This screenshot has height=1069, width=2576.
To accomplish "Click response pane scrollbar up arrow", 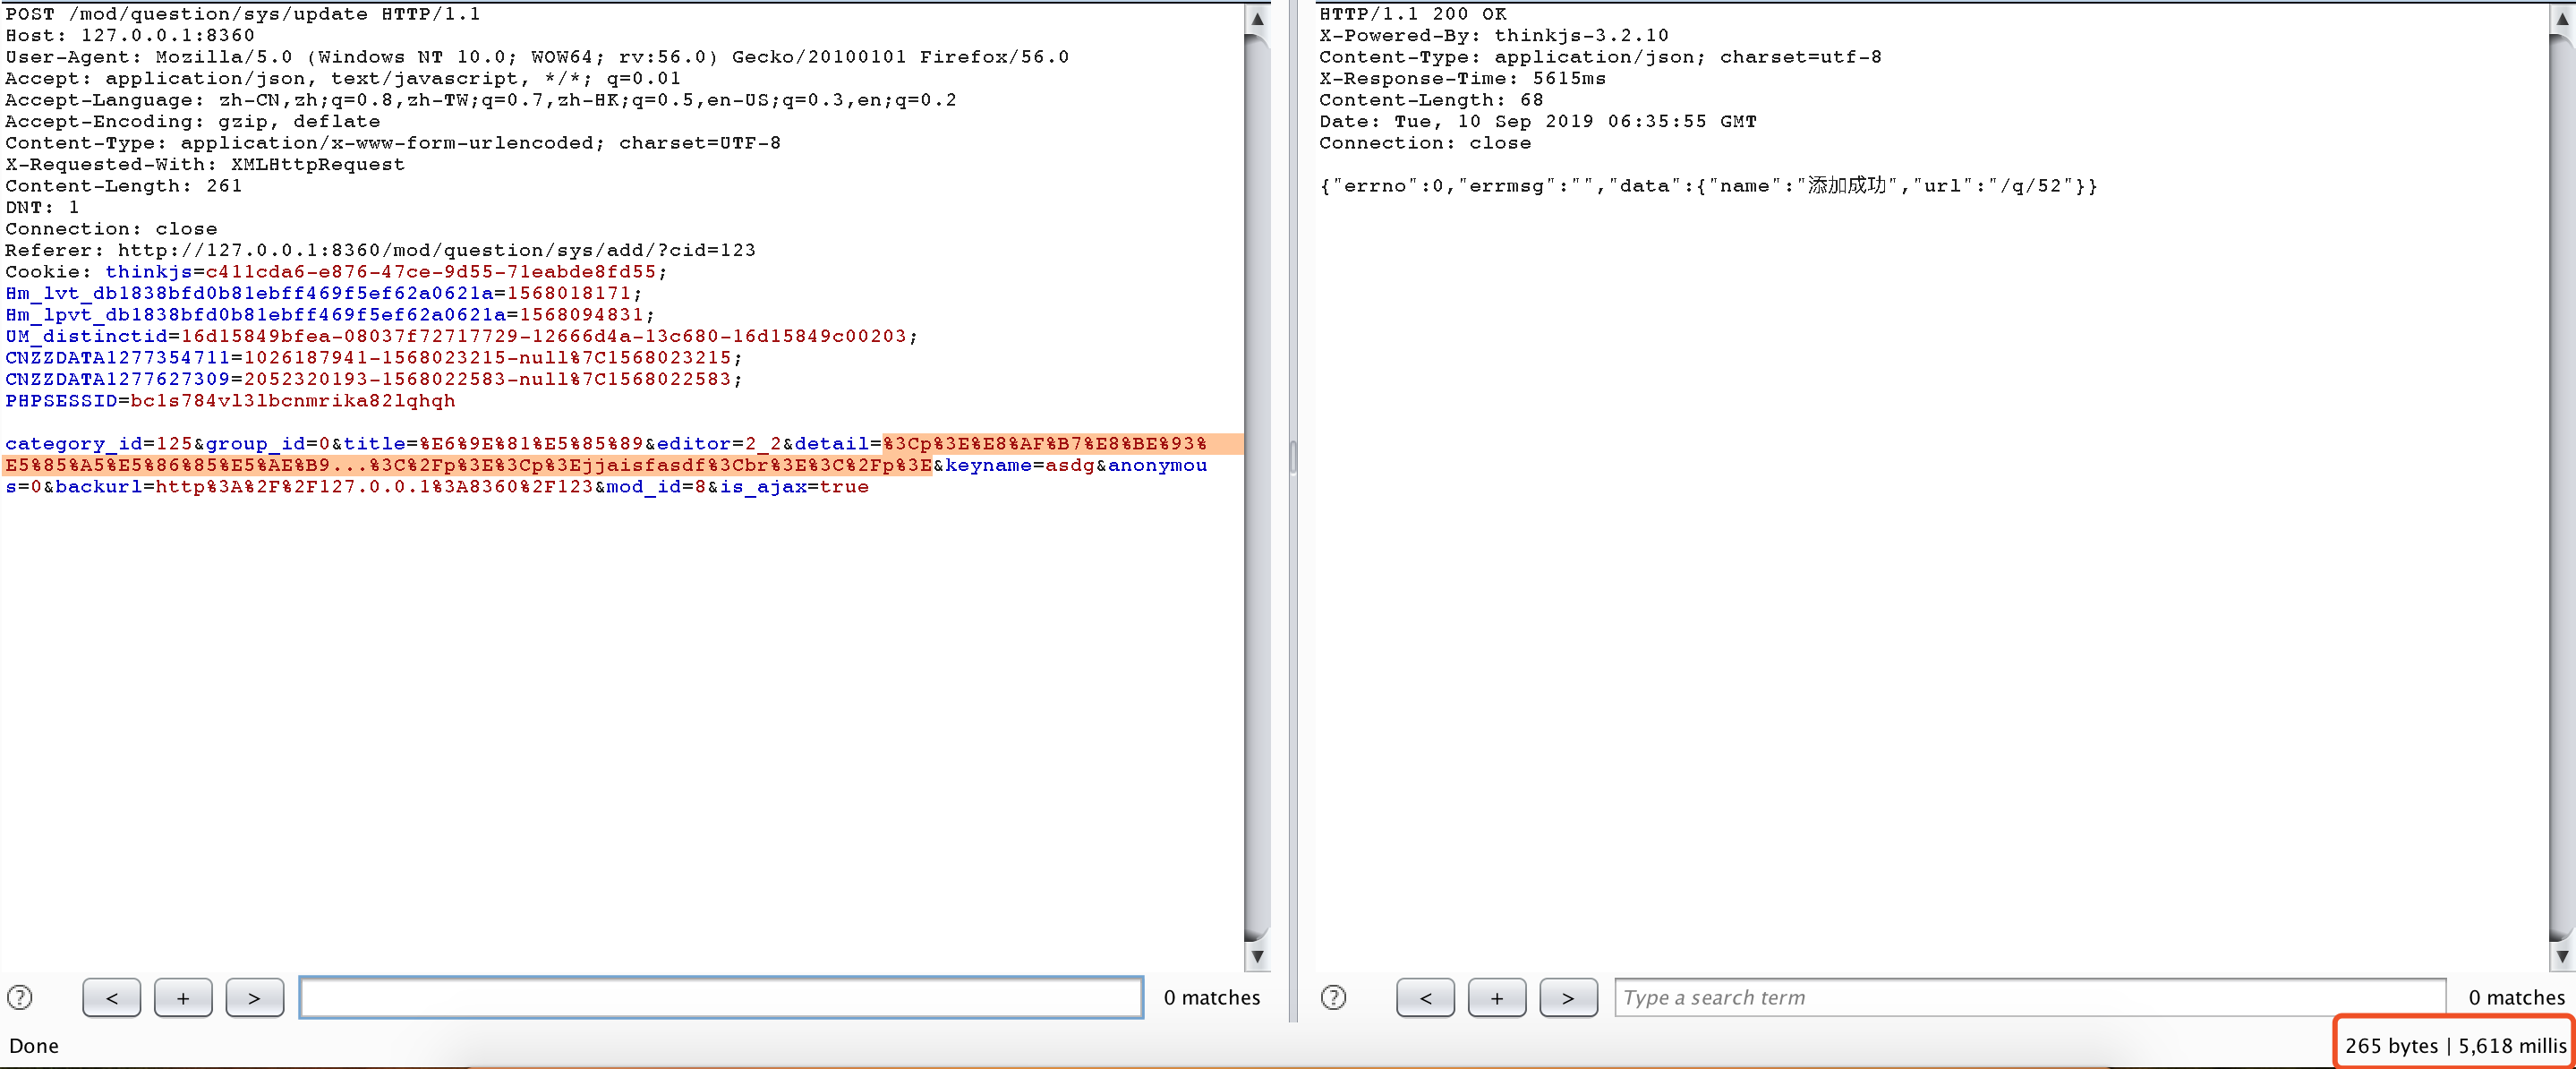I will 2561,18.
